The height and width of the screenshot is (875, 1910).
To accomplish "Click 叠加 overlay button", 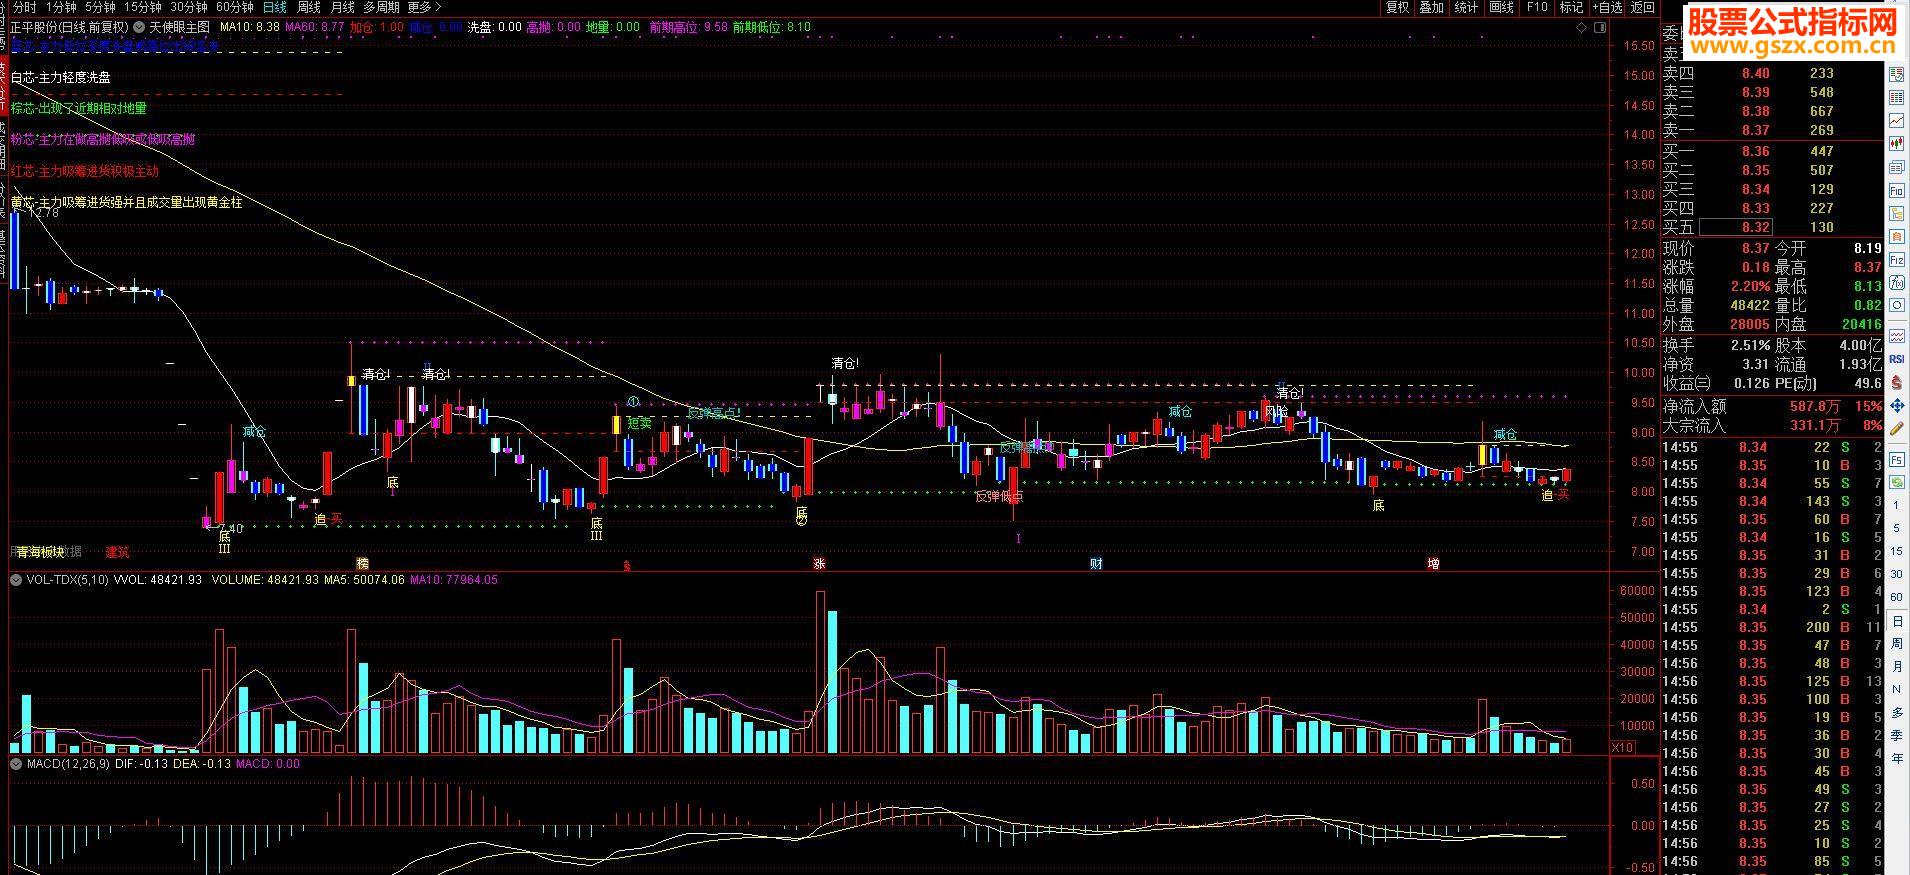I will pyautogui.click(x=1432, y=7).
